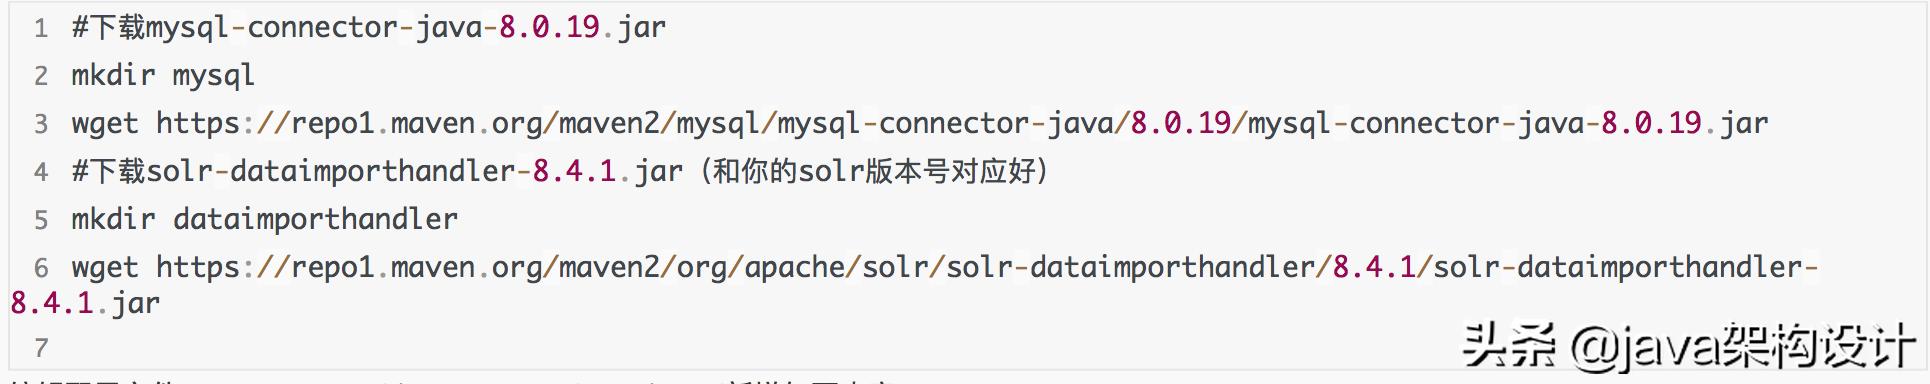Viewport: 1930px width, 384px height.
Task: Click line number 2 in gutter
Action: (41, 76)
